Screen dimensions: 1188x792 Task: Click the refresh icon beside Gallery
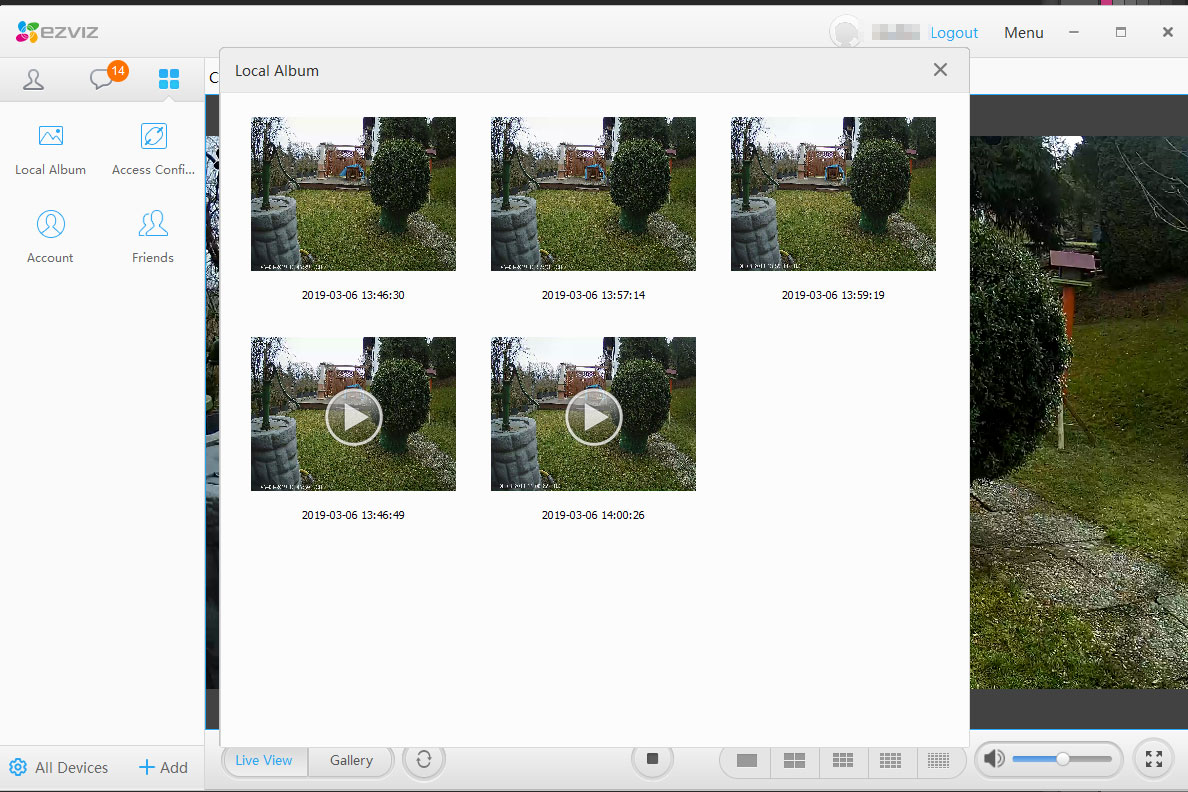pos(424,760)
